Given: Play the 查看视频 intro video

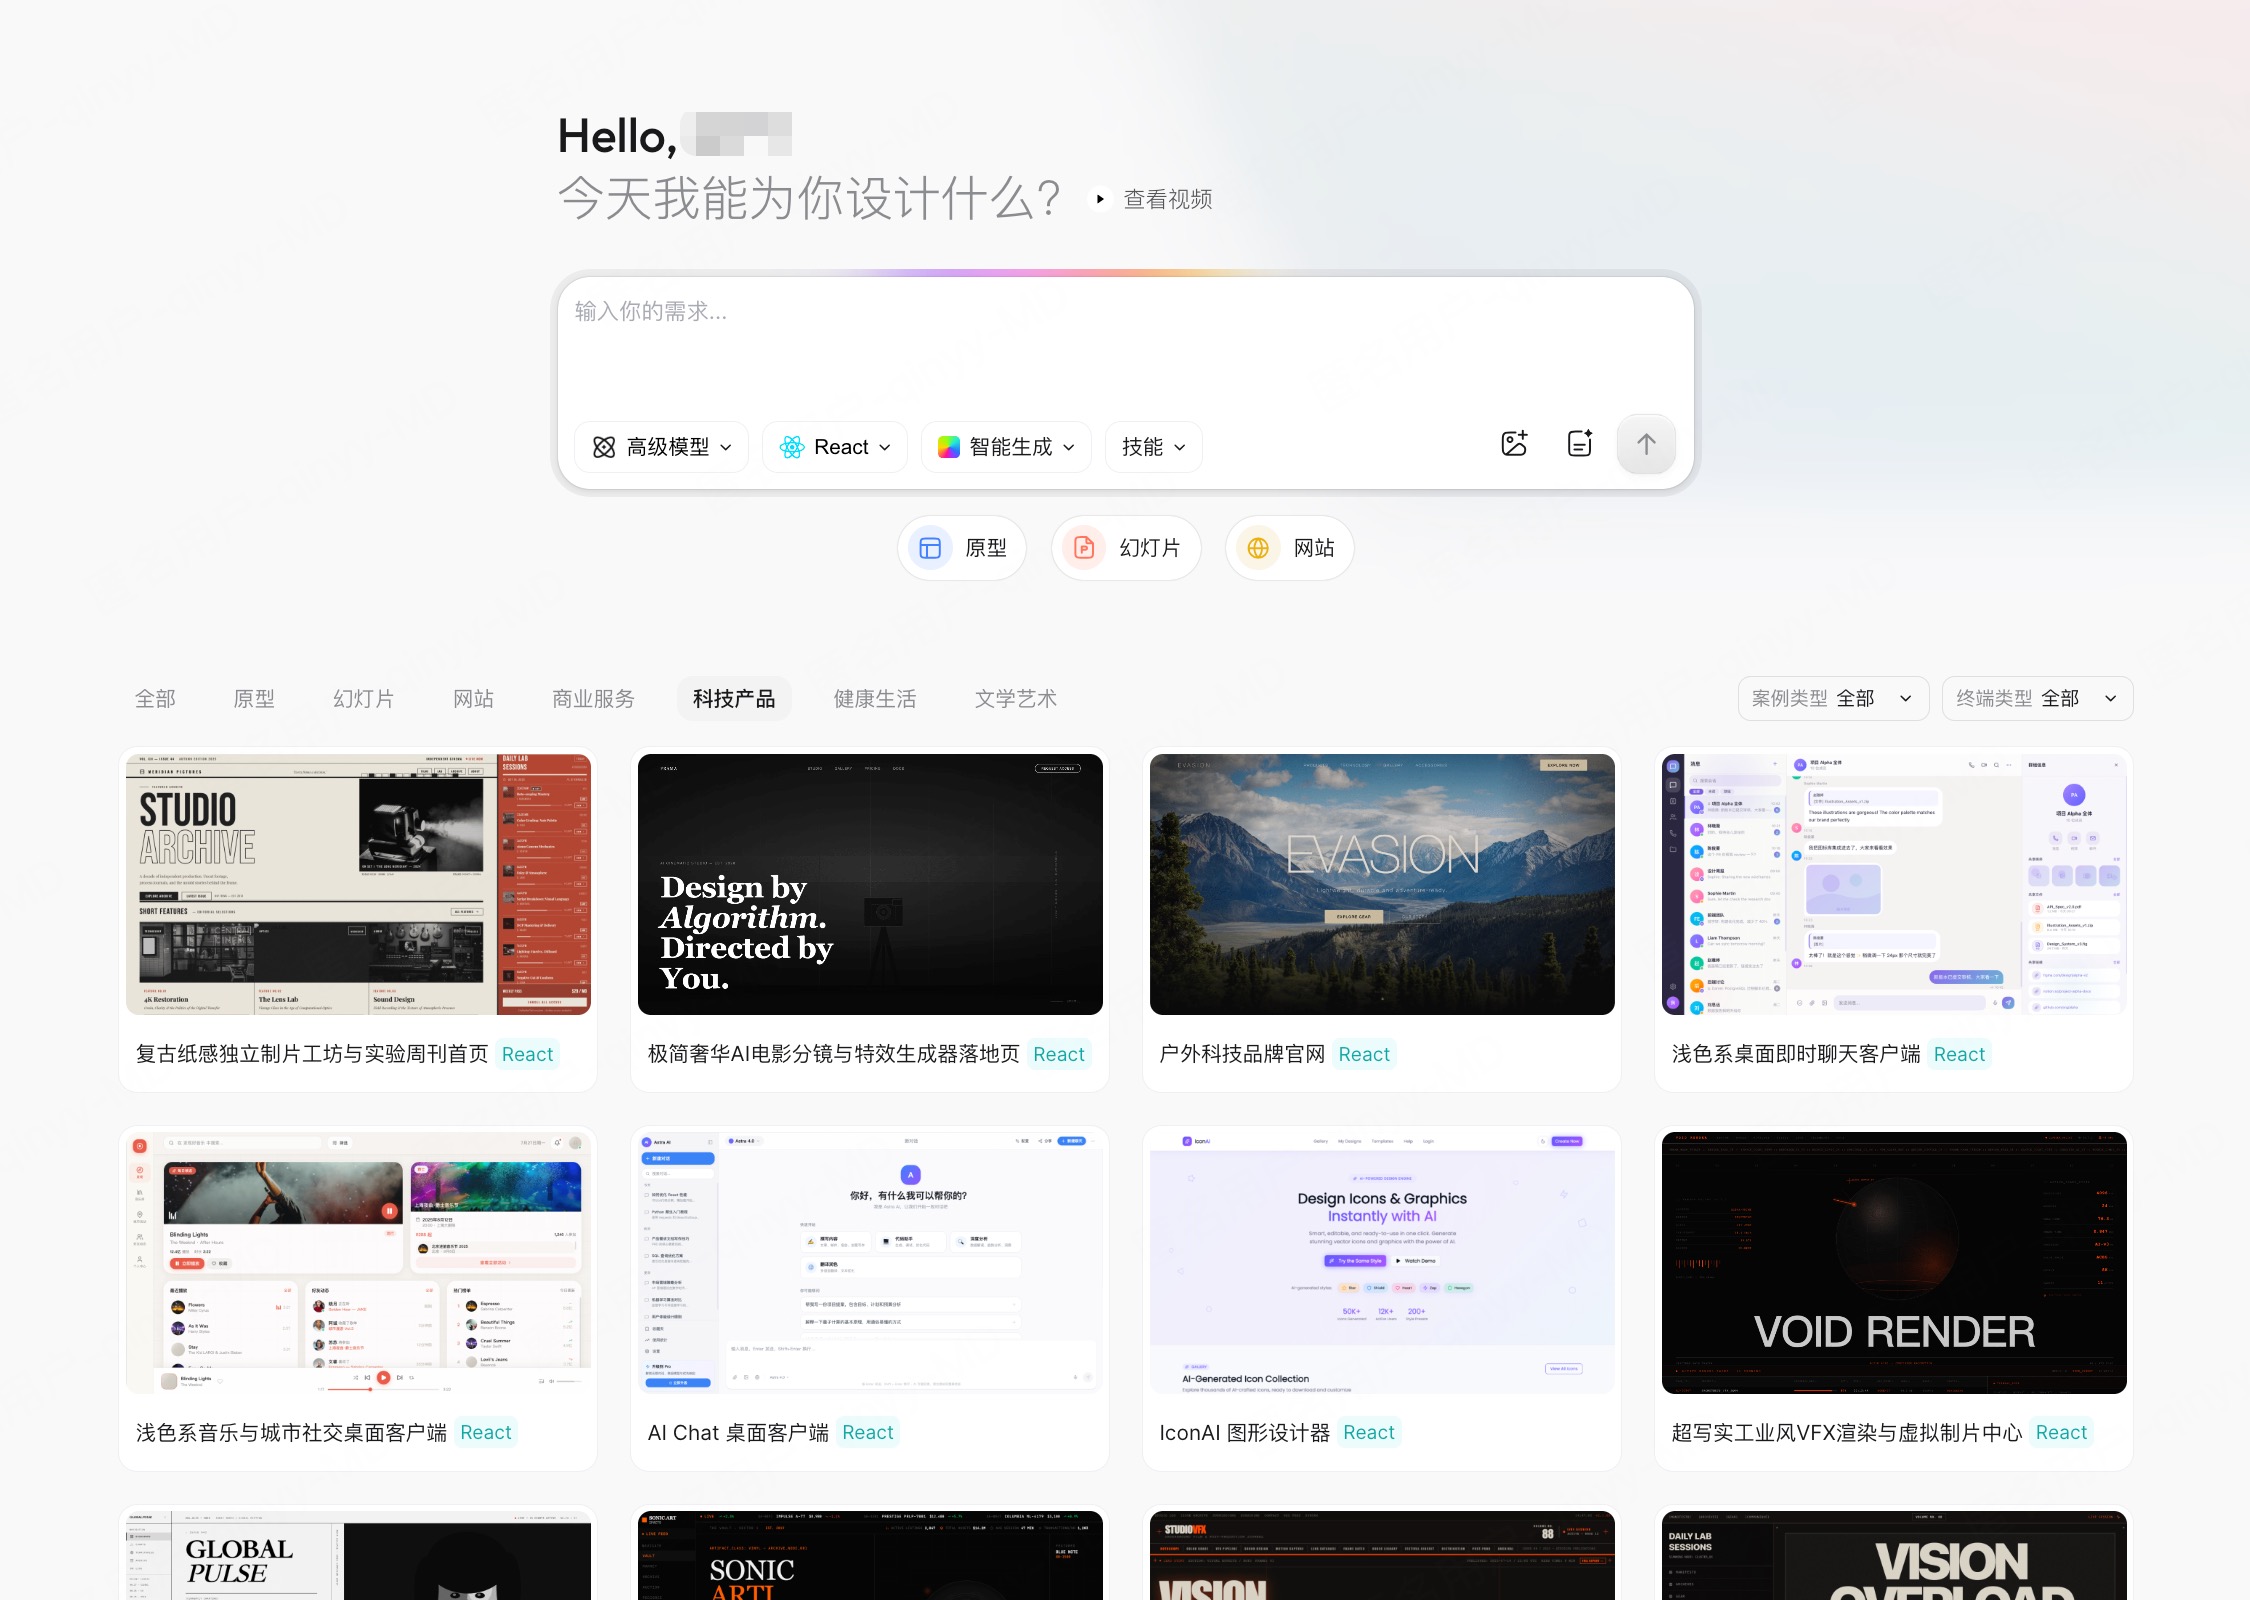Looking at the screenshot, I should coord(1152,199).
